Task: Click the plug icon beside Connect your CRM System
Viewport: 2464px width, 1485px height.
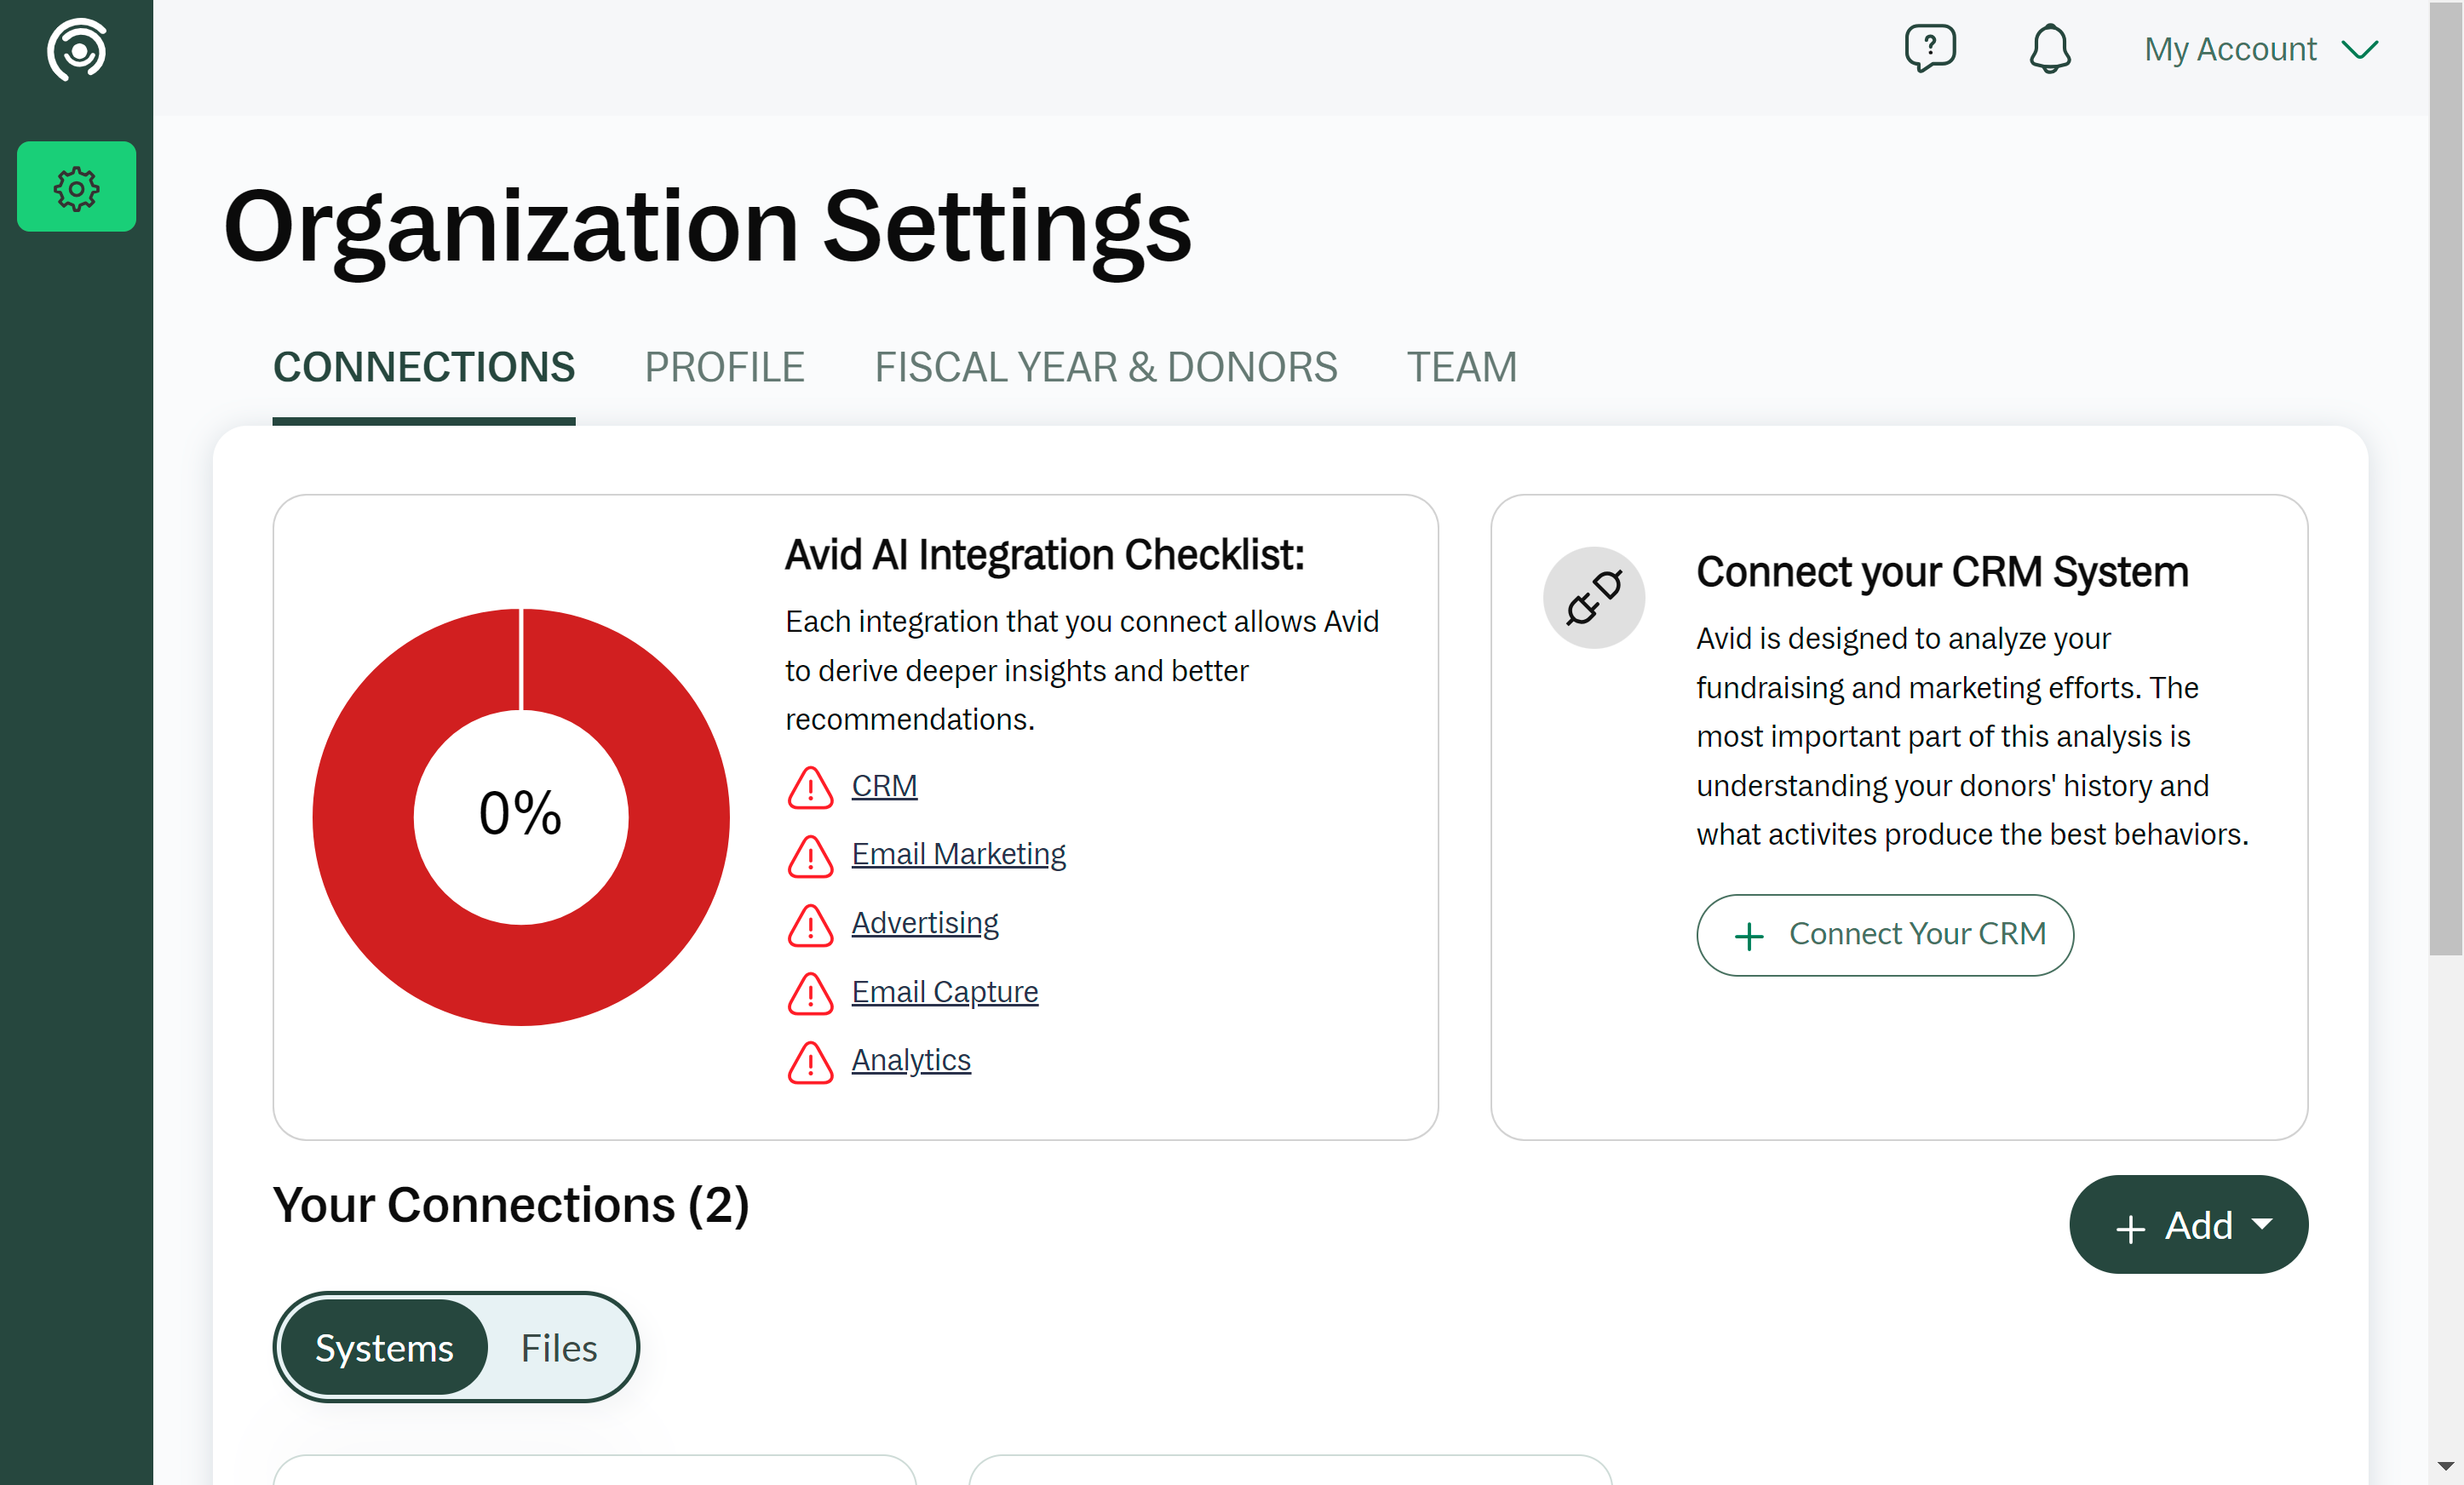Action: click(1593, 597)
